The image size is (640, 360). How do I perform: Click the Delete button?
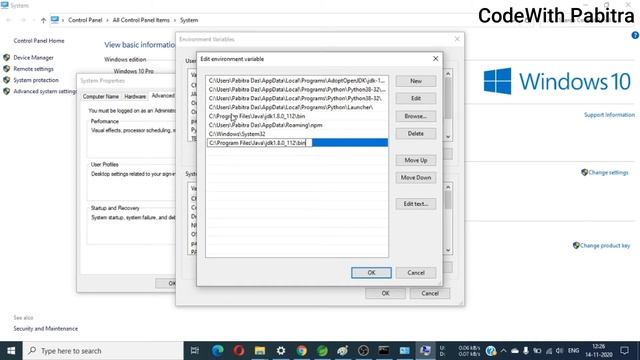pos(416,133)
